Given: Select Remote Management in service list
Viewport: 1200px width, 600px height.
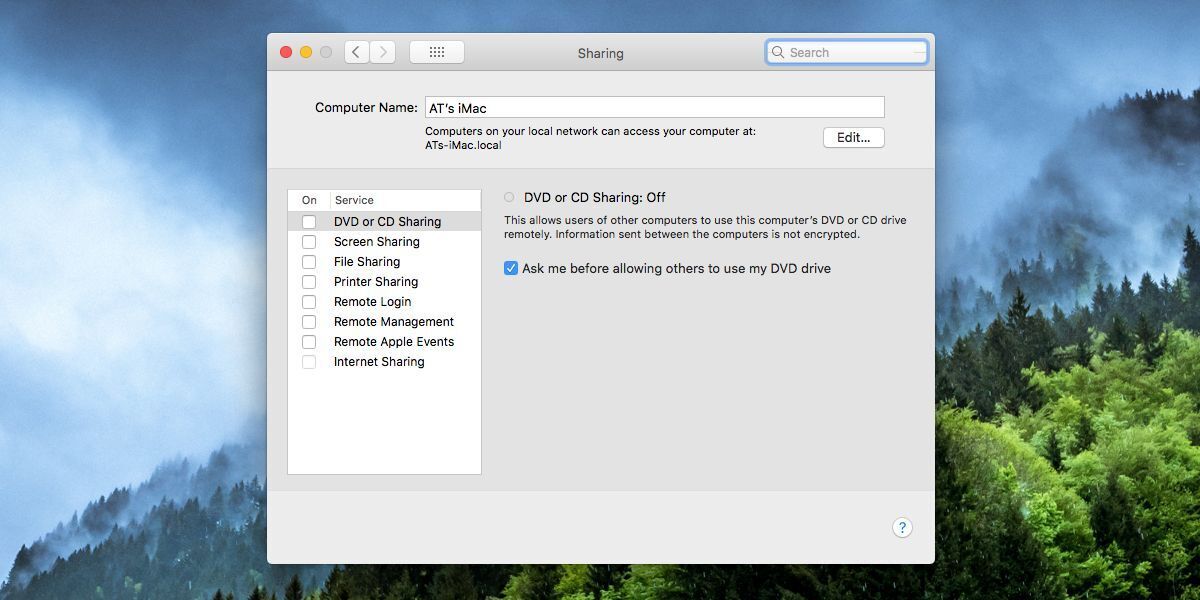Looking at the screenshot, I should pyautogui.click(x=393, y=322).
